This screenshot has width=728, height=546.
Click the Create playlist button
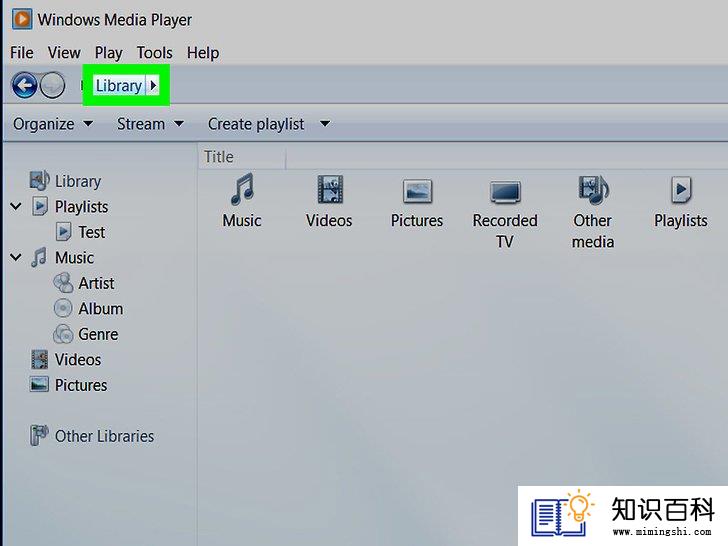256,124
